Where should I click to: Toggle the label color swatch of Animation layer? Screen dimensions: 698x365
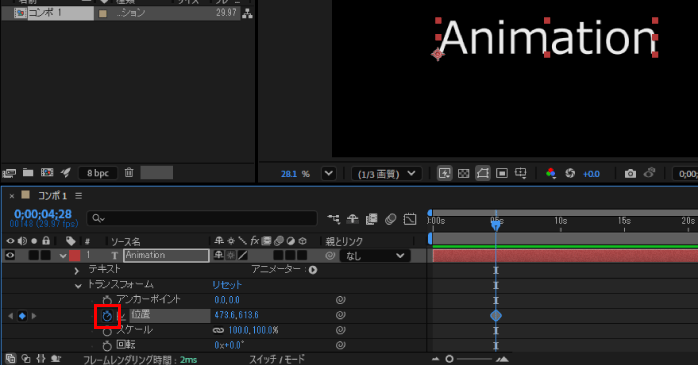coord(74,256)
